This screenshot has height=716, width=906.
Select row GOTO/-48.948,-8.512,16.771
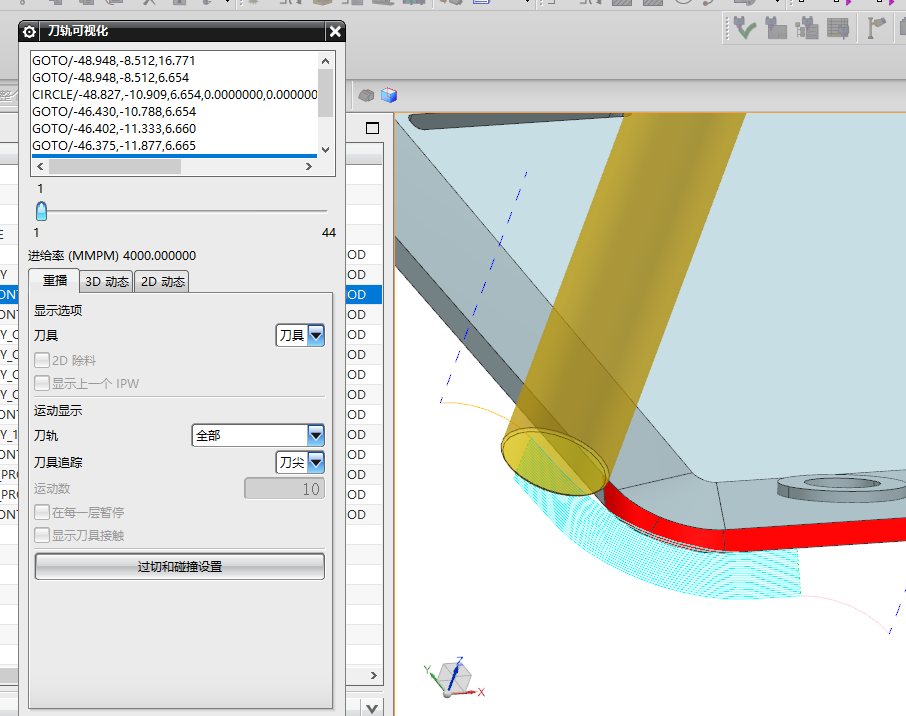(174, 61)
